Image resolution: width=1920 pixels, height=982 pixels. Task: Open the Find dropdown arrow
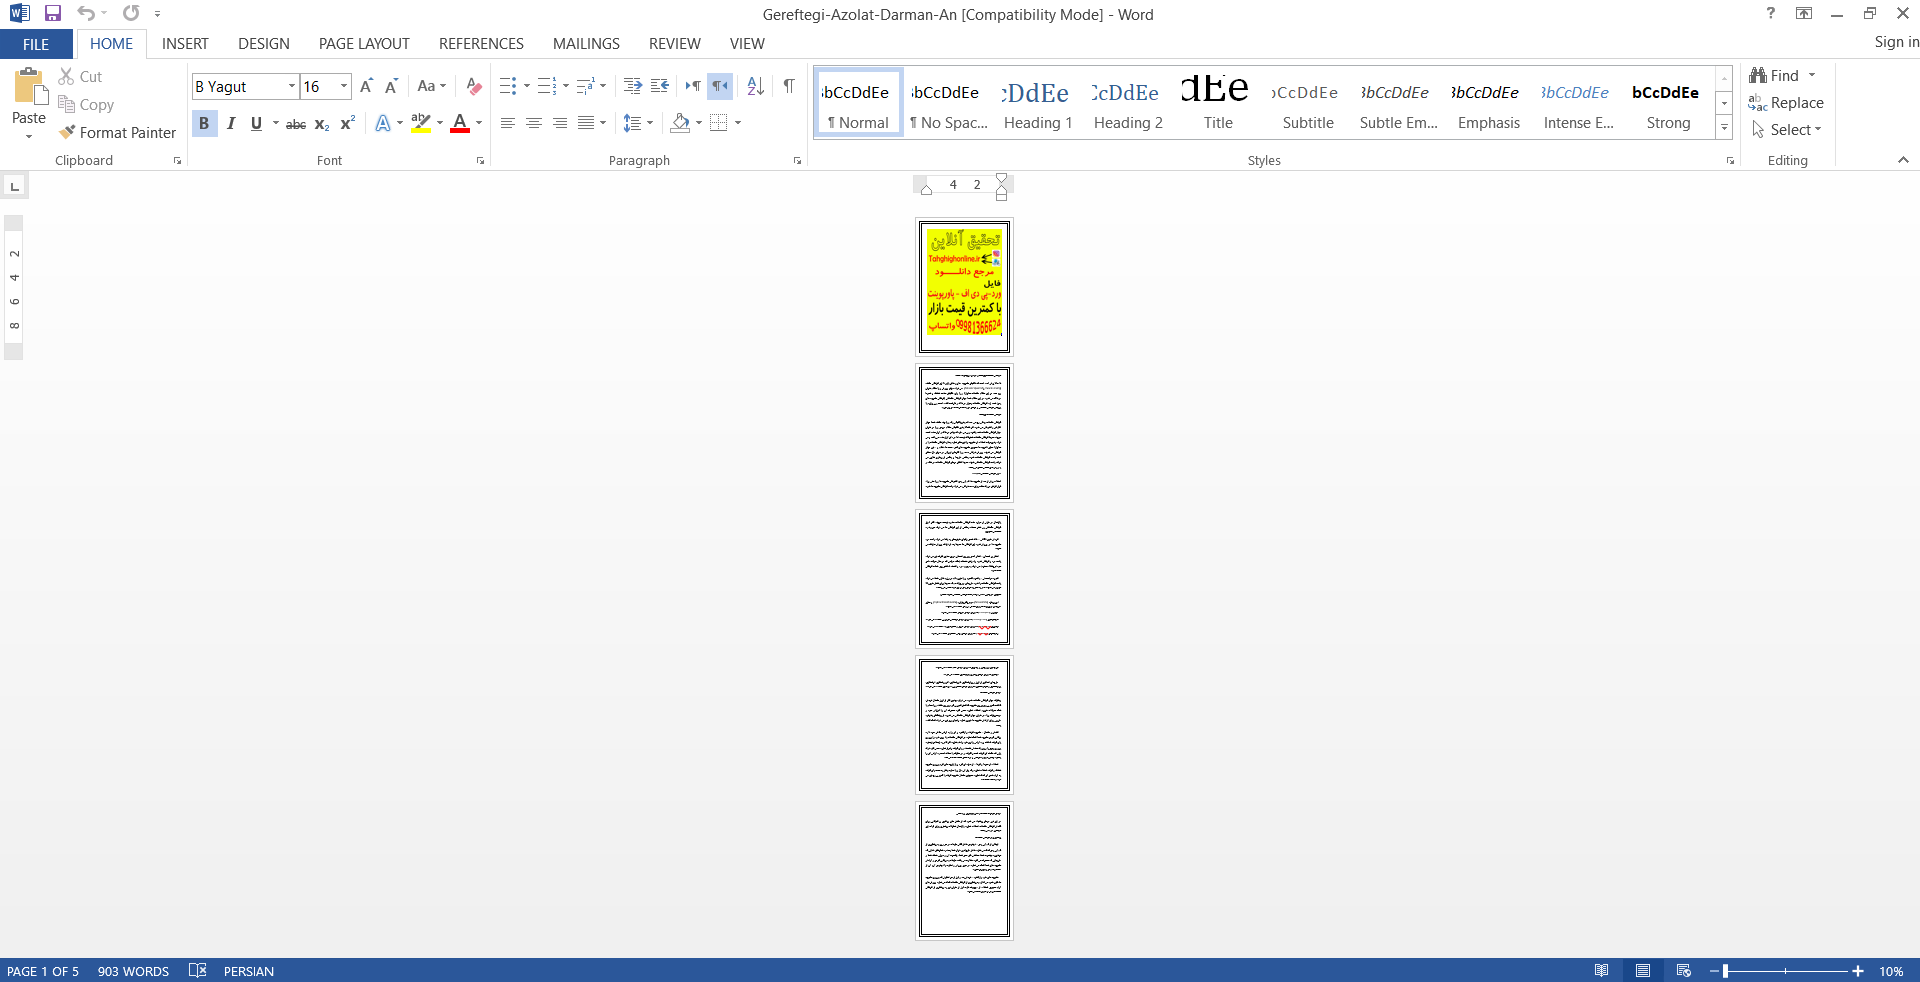pyautogui.click(x=1812, y=75)
